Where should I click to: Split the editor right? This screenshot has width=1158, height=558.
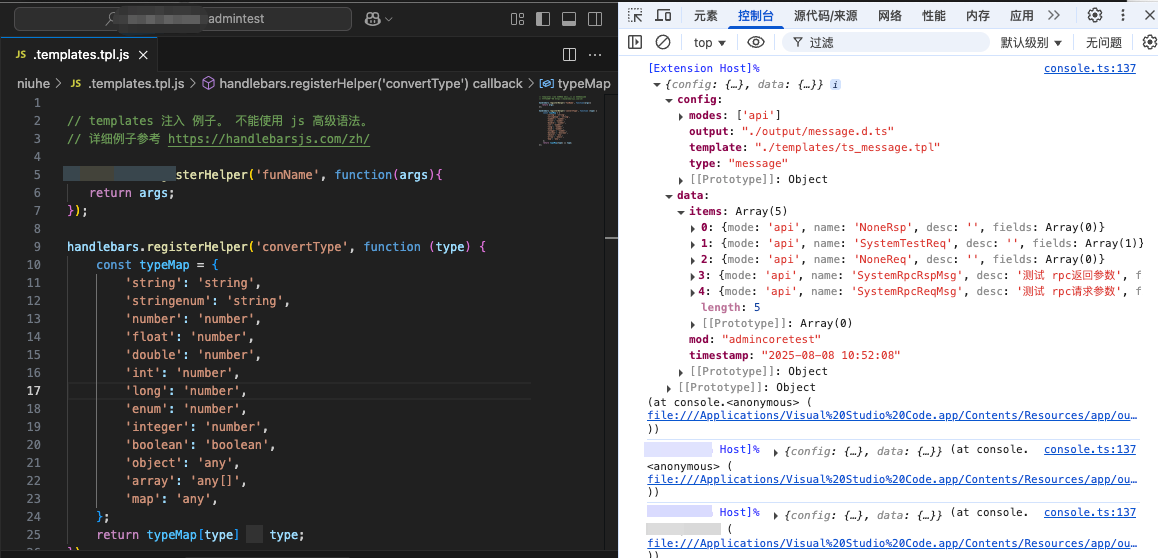(569, 55)
